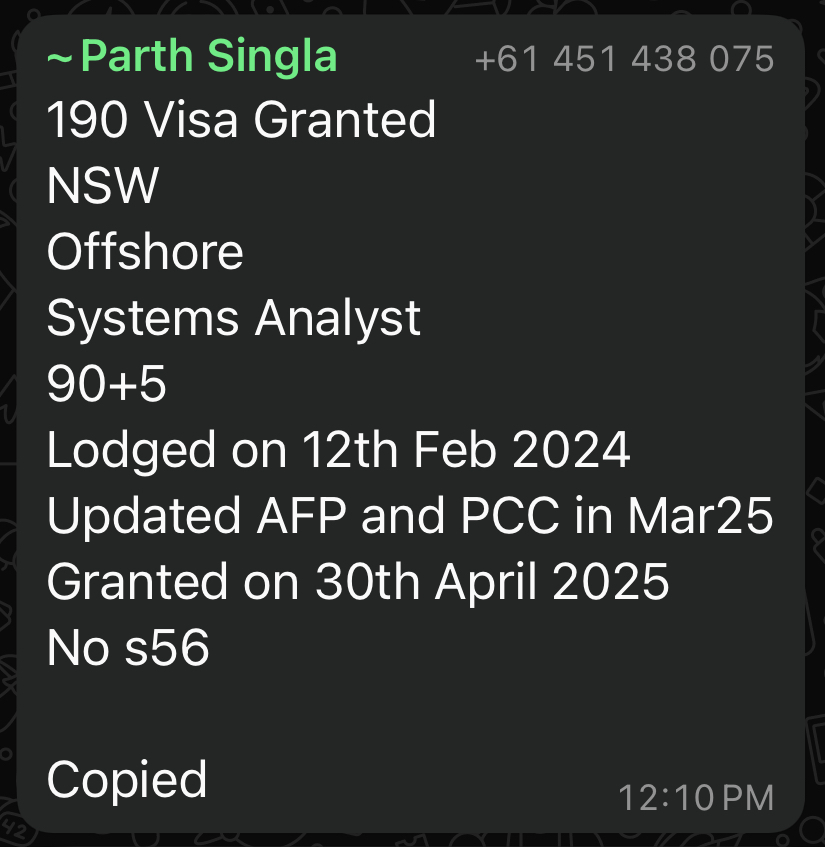Click Updated AFP and PCC line
The height and width of the screenshot is (847, 825).
coord(410,517)
